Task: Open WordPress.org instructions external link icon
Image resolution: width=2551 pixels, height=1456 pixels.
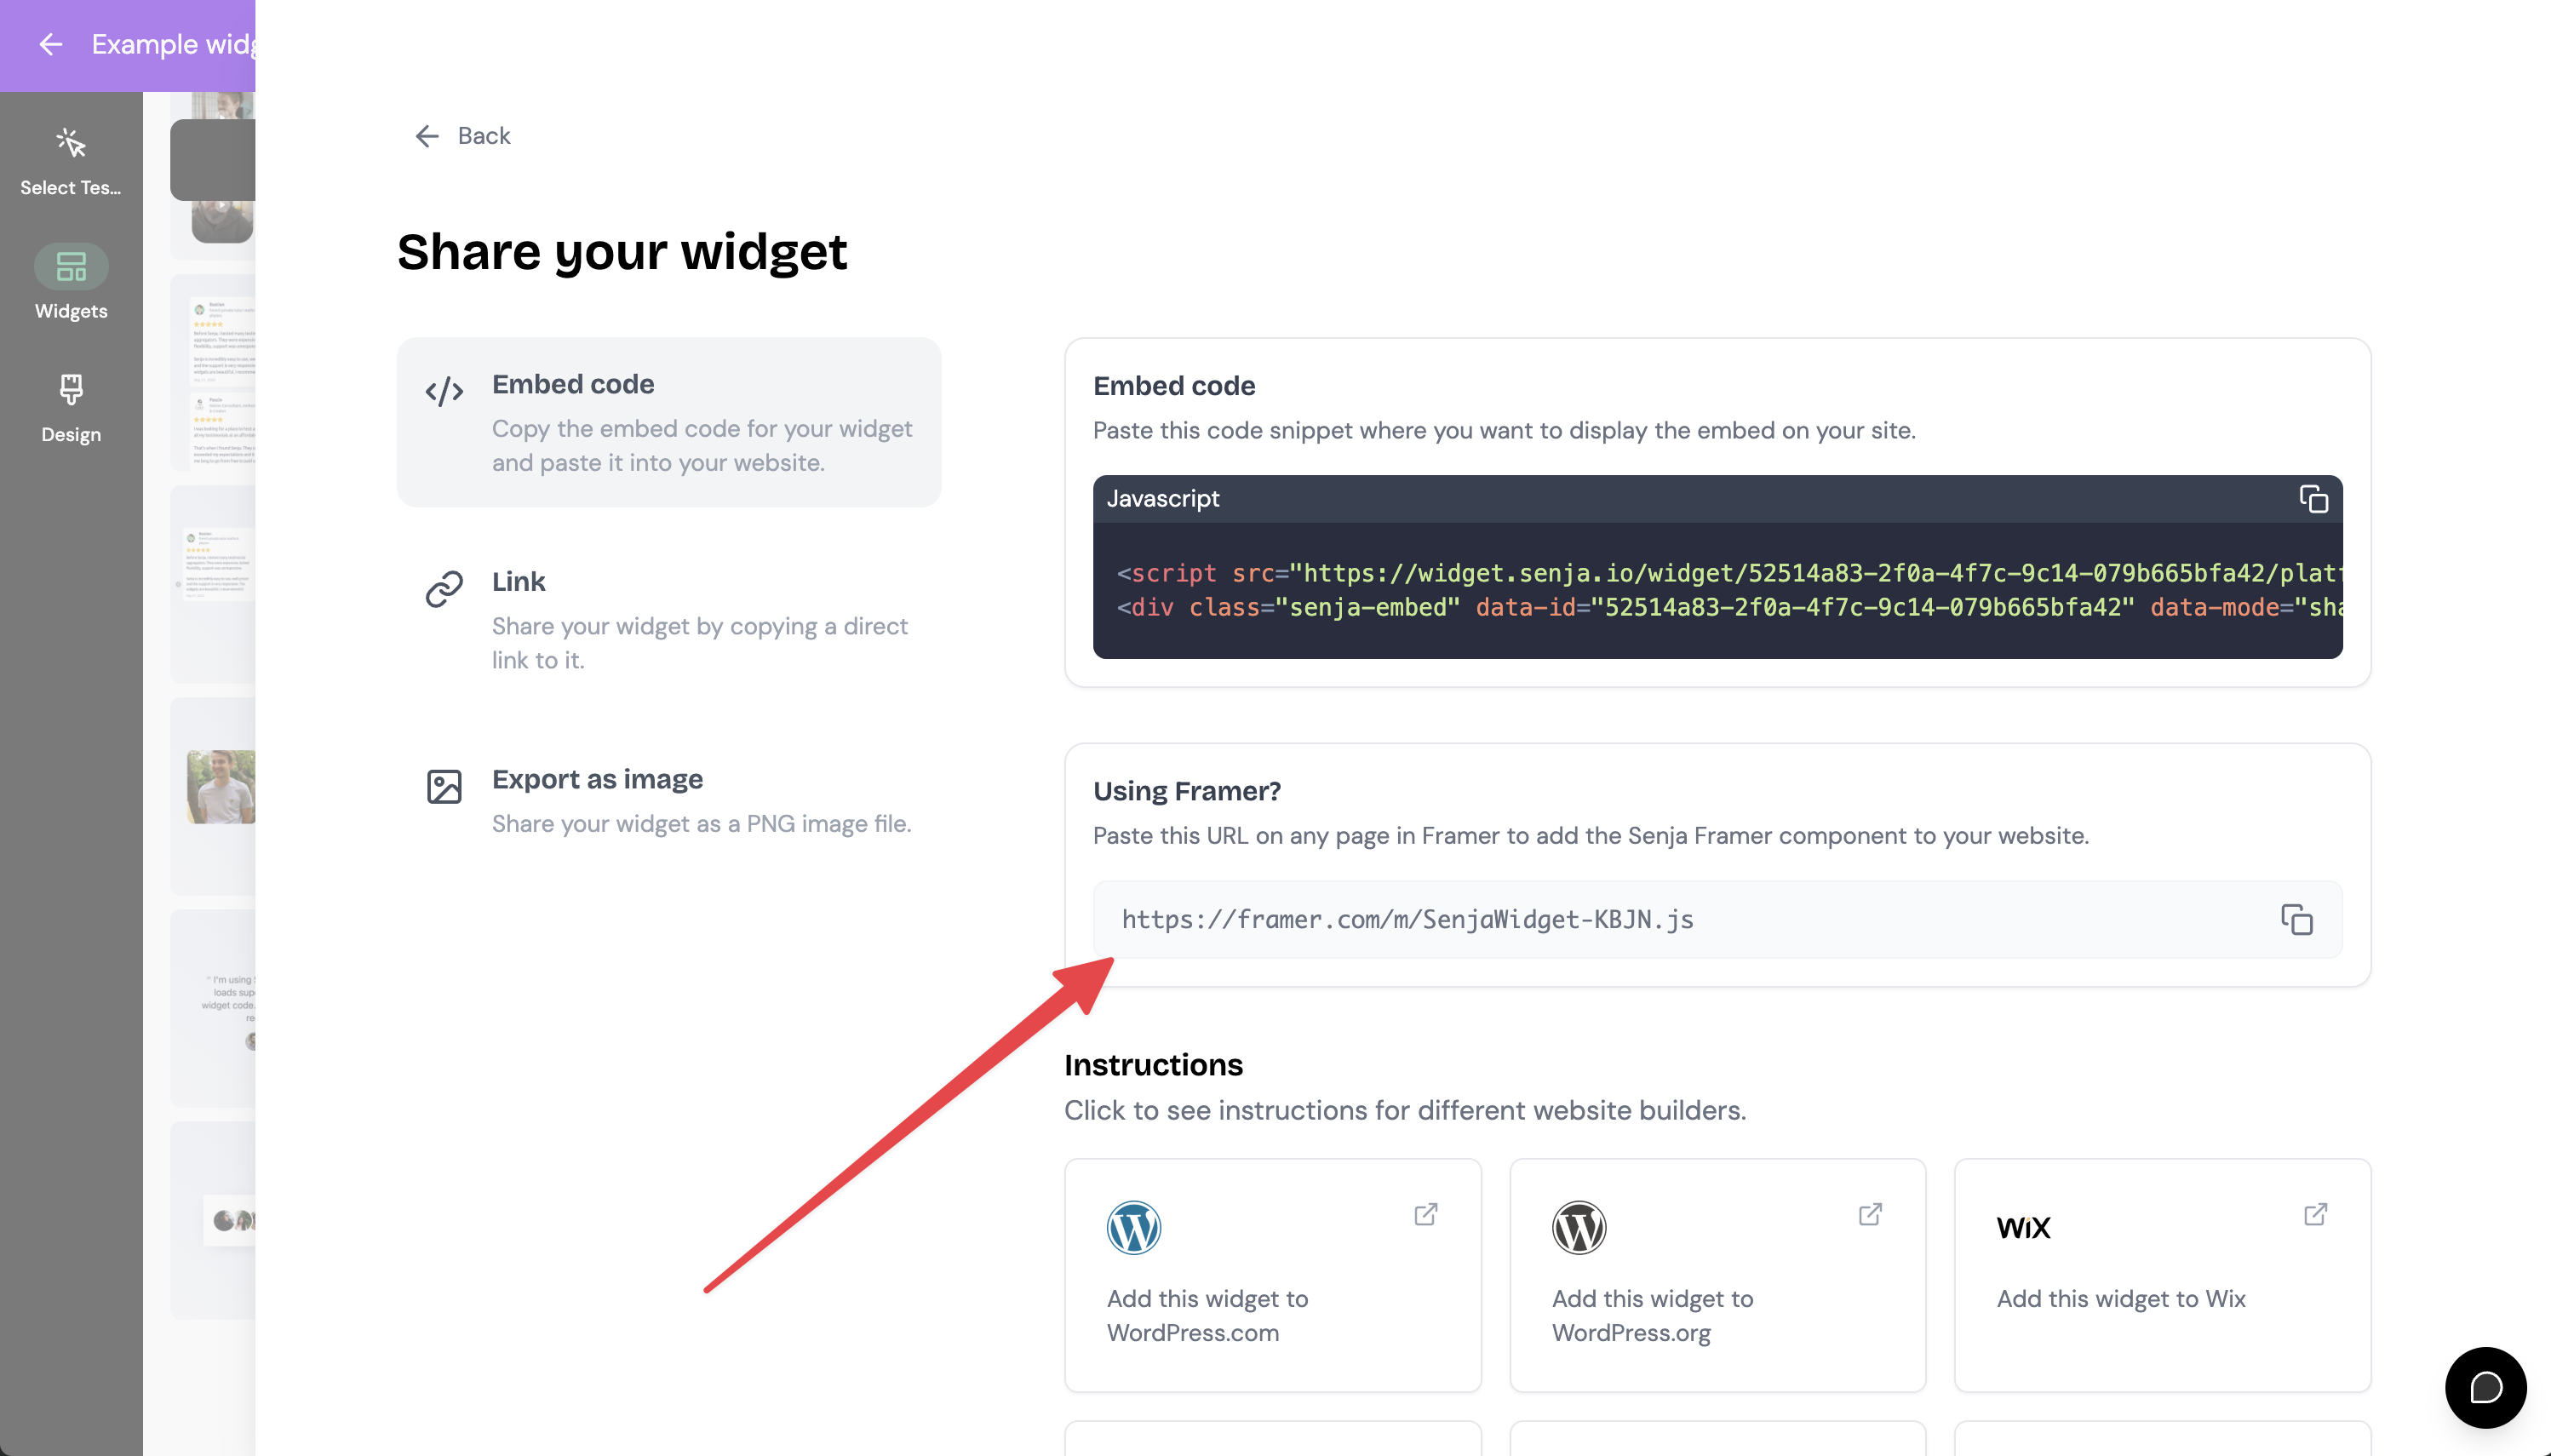Action: (1870, 1214)
